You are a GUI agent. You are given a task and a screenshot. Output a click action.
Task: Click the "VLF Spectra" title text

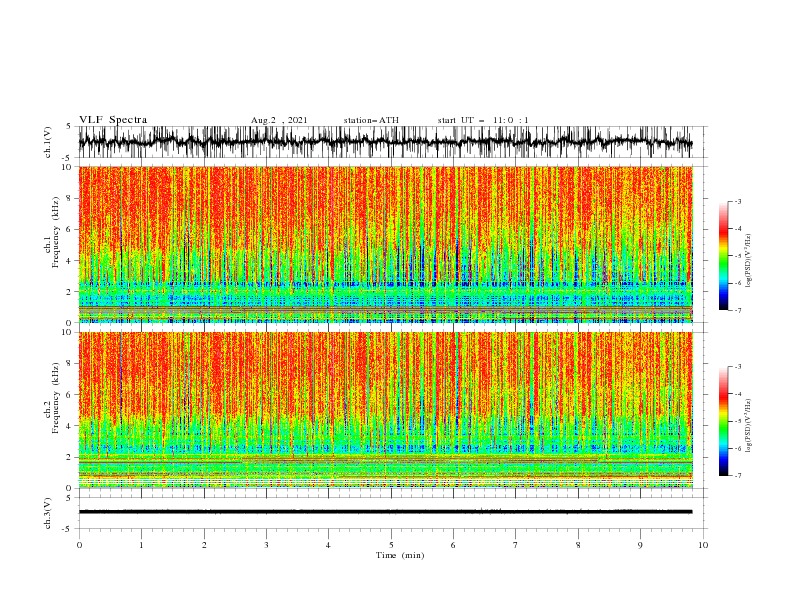click(x=113, y=120)
